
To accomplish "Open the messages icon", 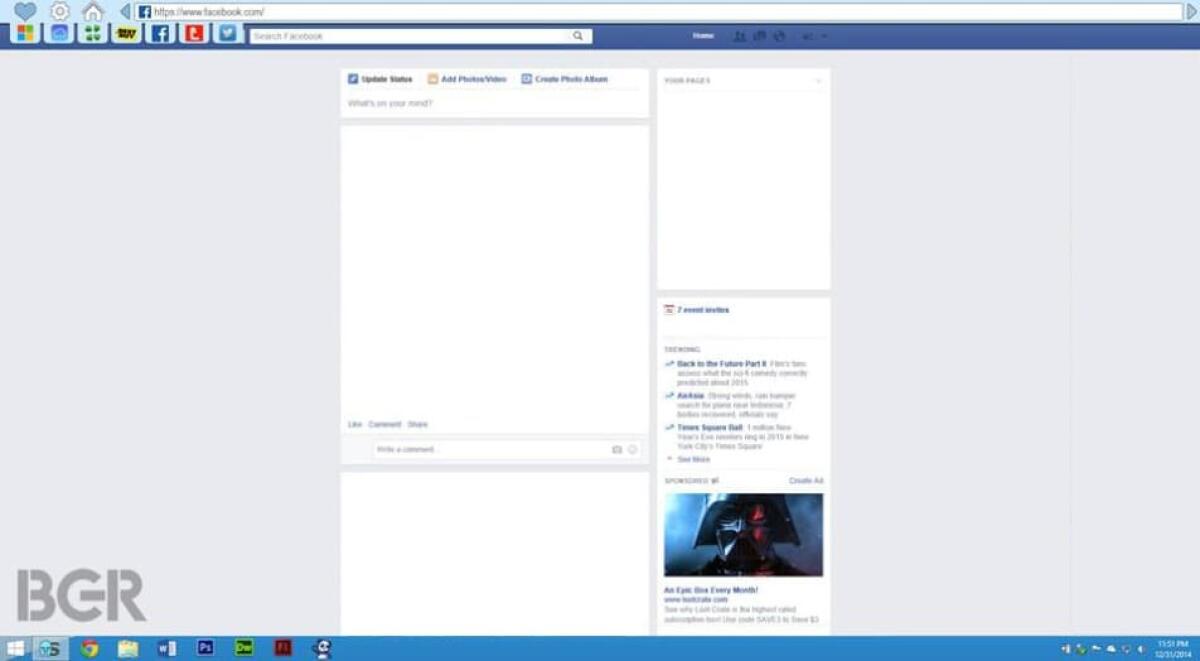I will pos(760,36).
